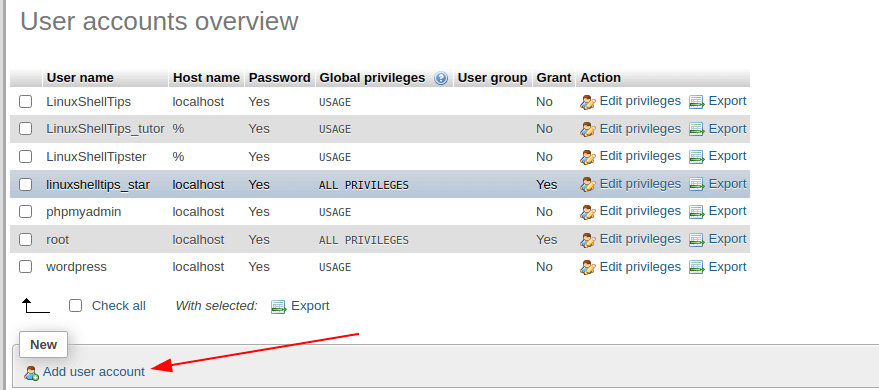Select checkbox for LinuxShellTips user
The height and width of the screenshot is (390, 879).
coord(25,101)
